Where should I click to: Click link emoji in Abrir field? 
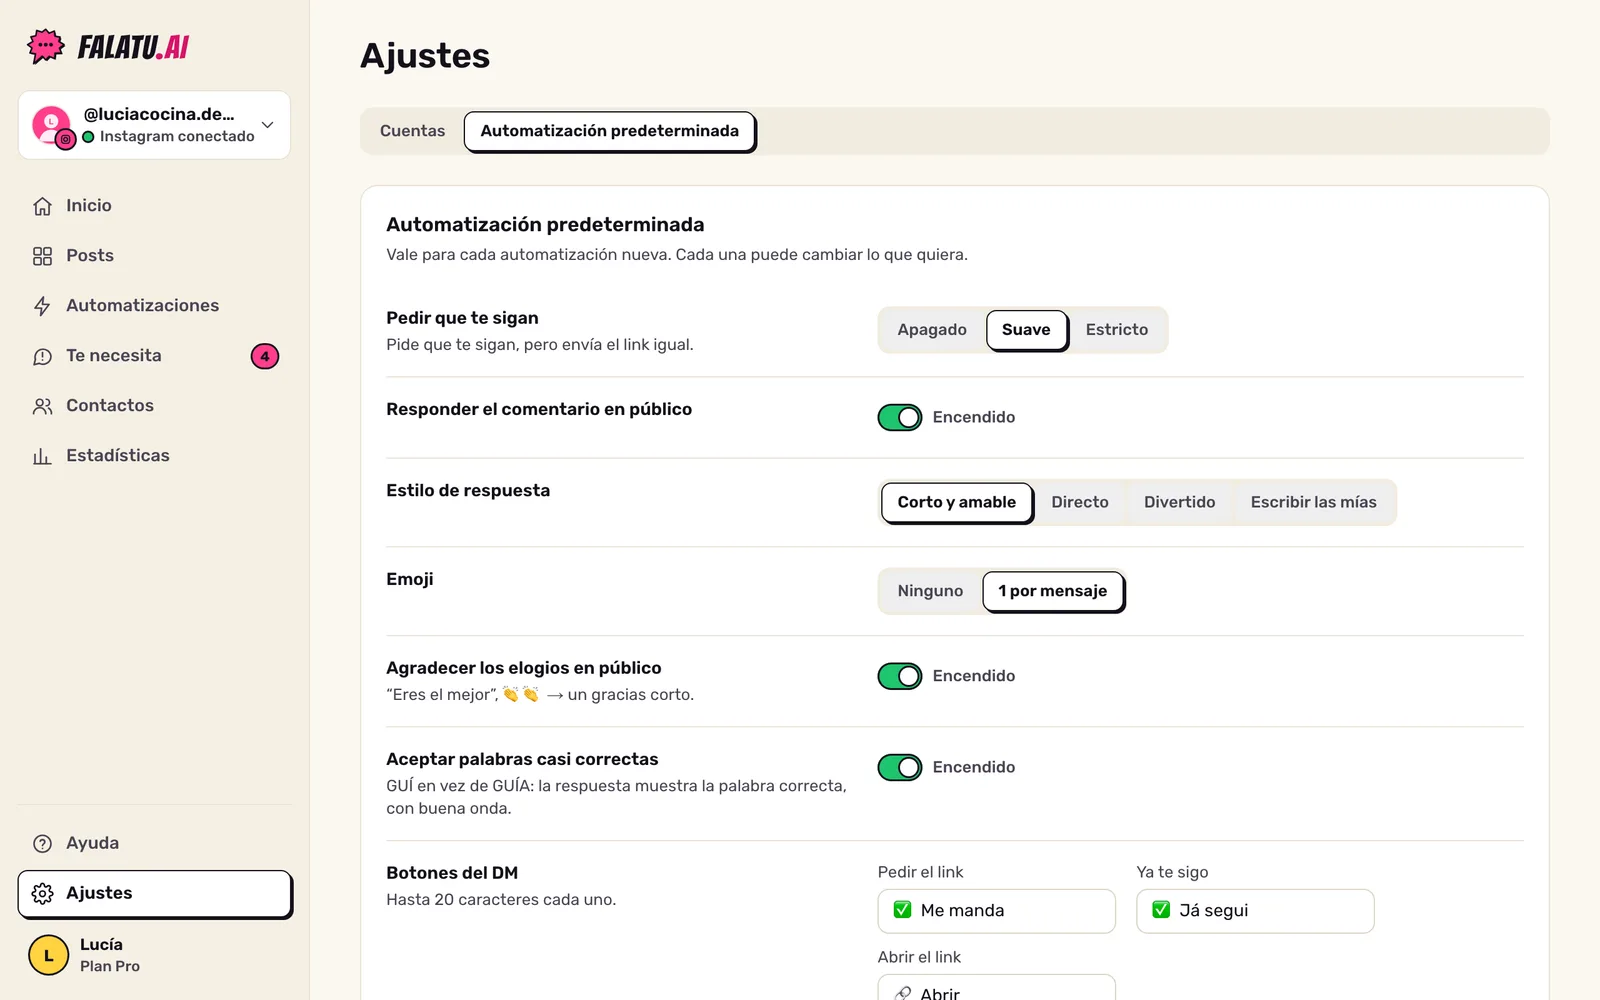point(902,993)
